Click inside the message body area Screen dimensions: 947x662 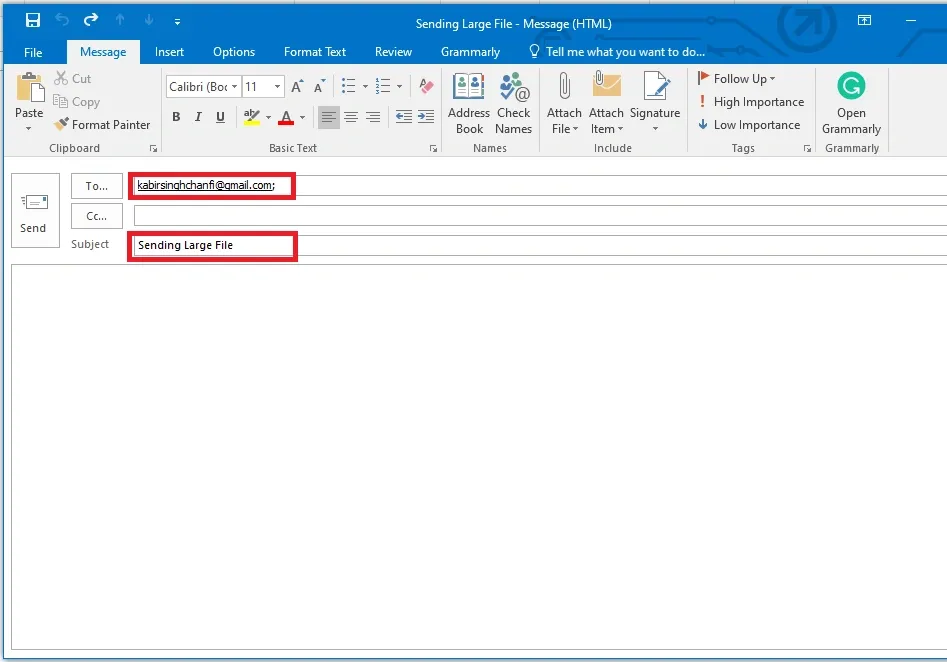click(479, 457)
